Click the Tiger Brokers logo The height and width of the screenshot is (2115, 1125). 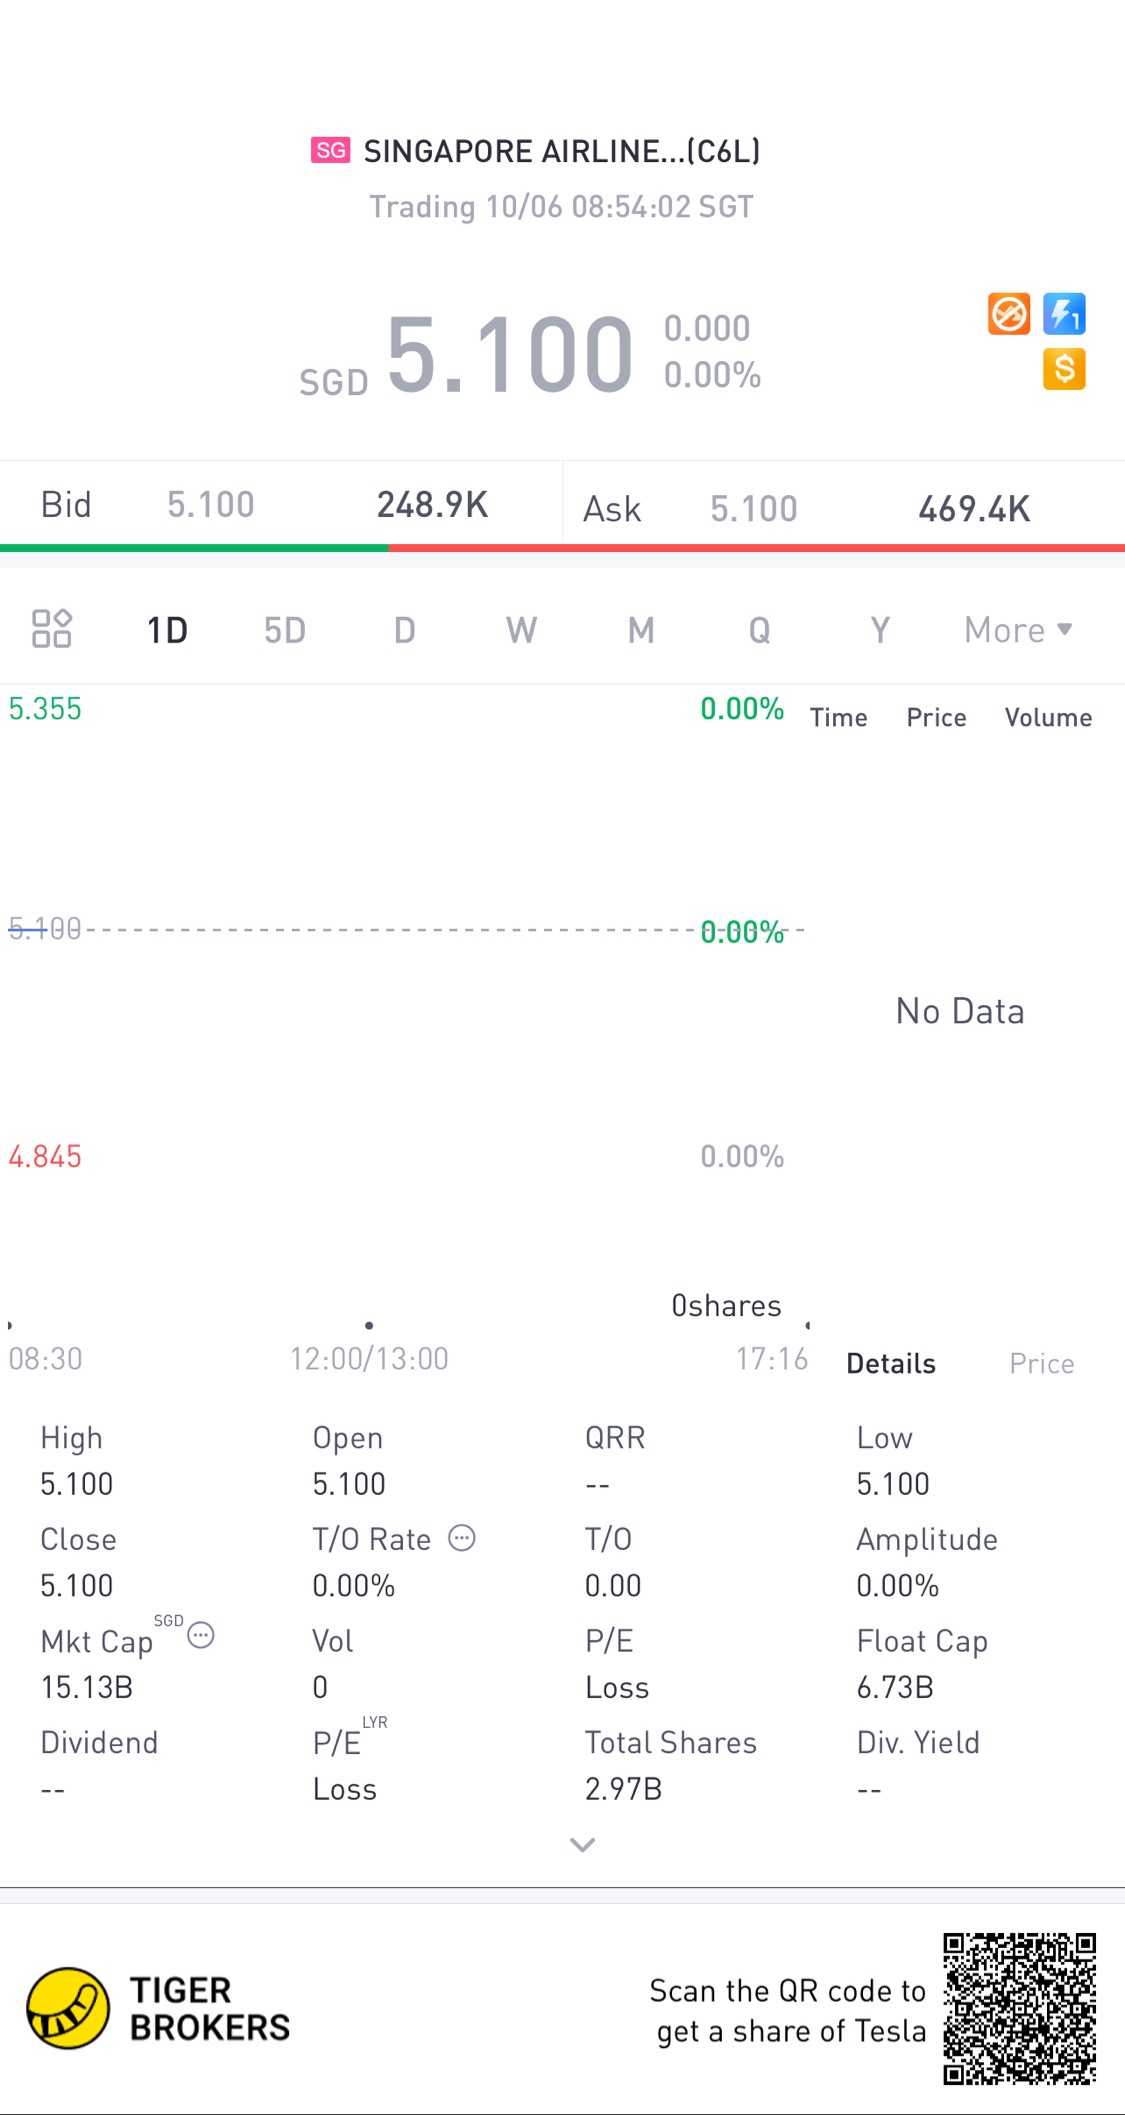(x=69, y=2008)
